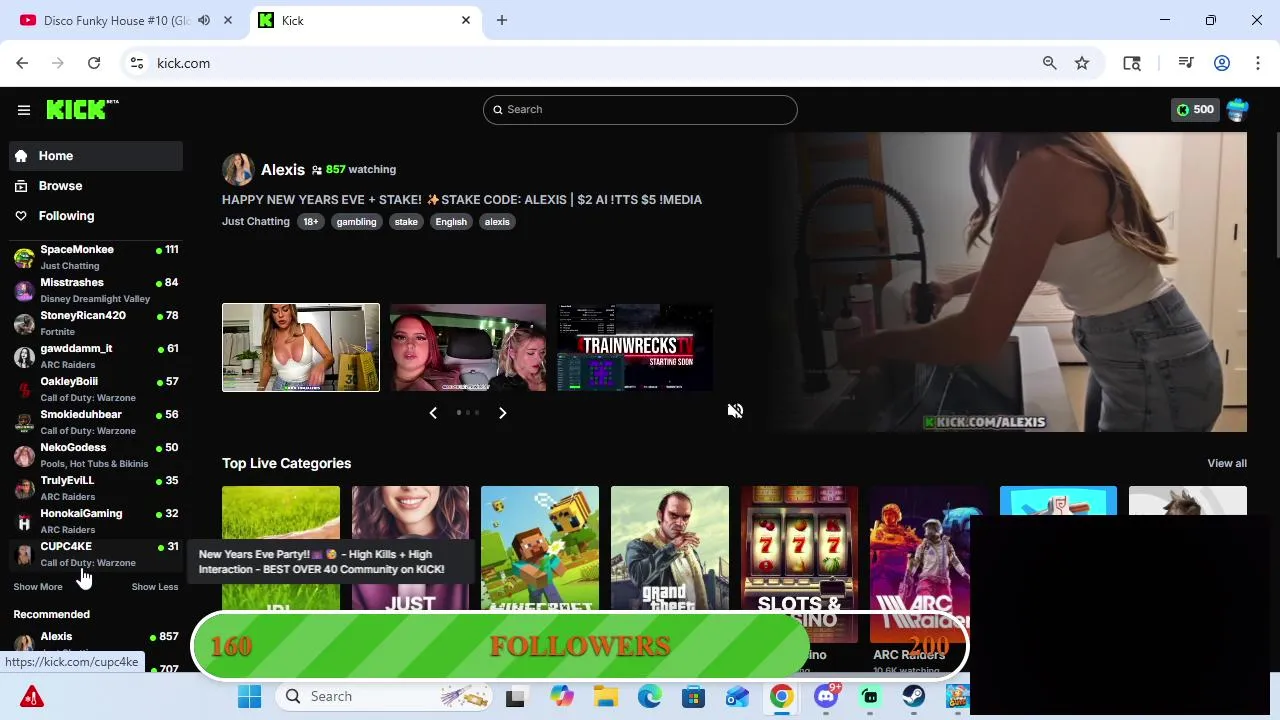
Task: Open a new browser tab
Action: (502, 20)
